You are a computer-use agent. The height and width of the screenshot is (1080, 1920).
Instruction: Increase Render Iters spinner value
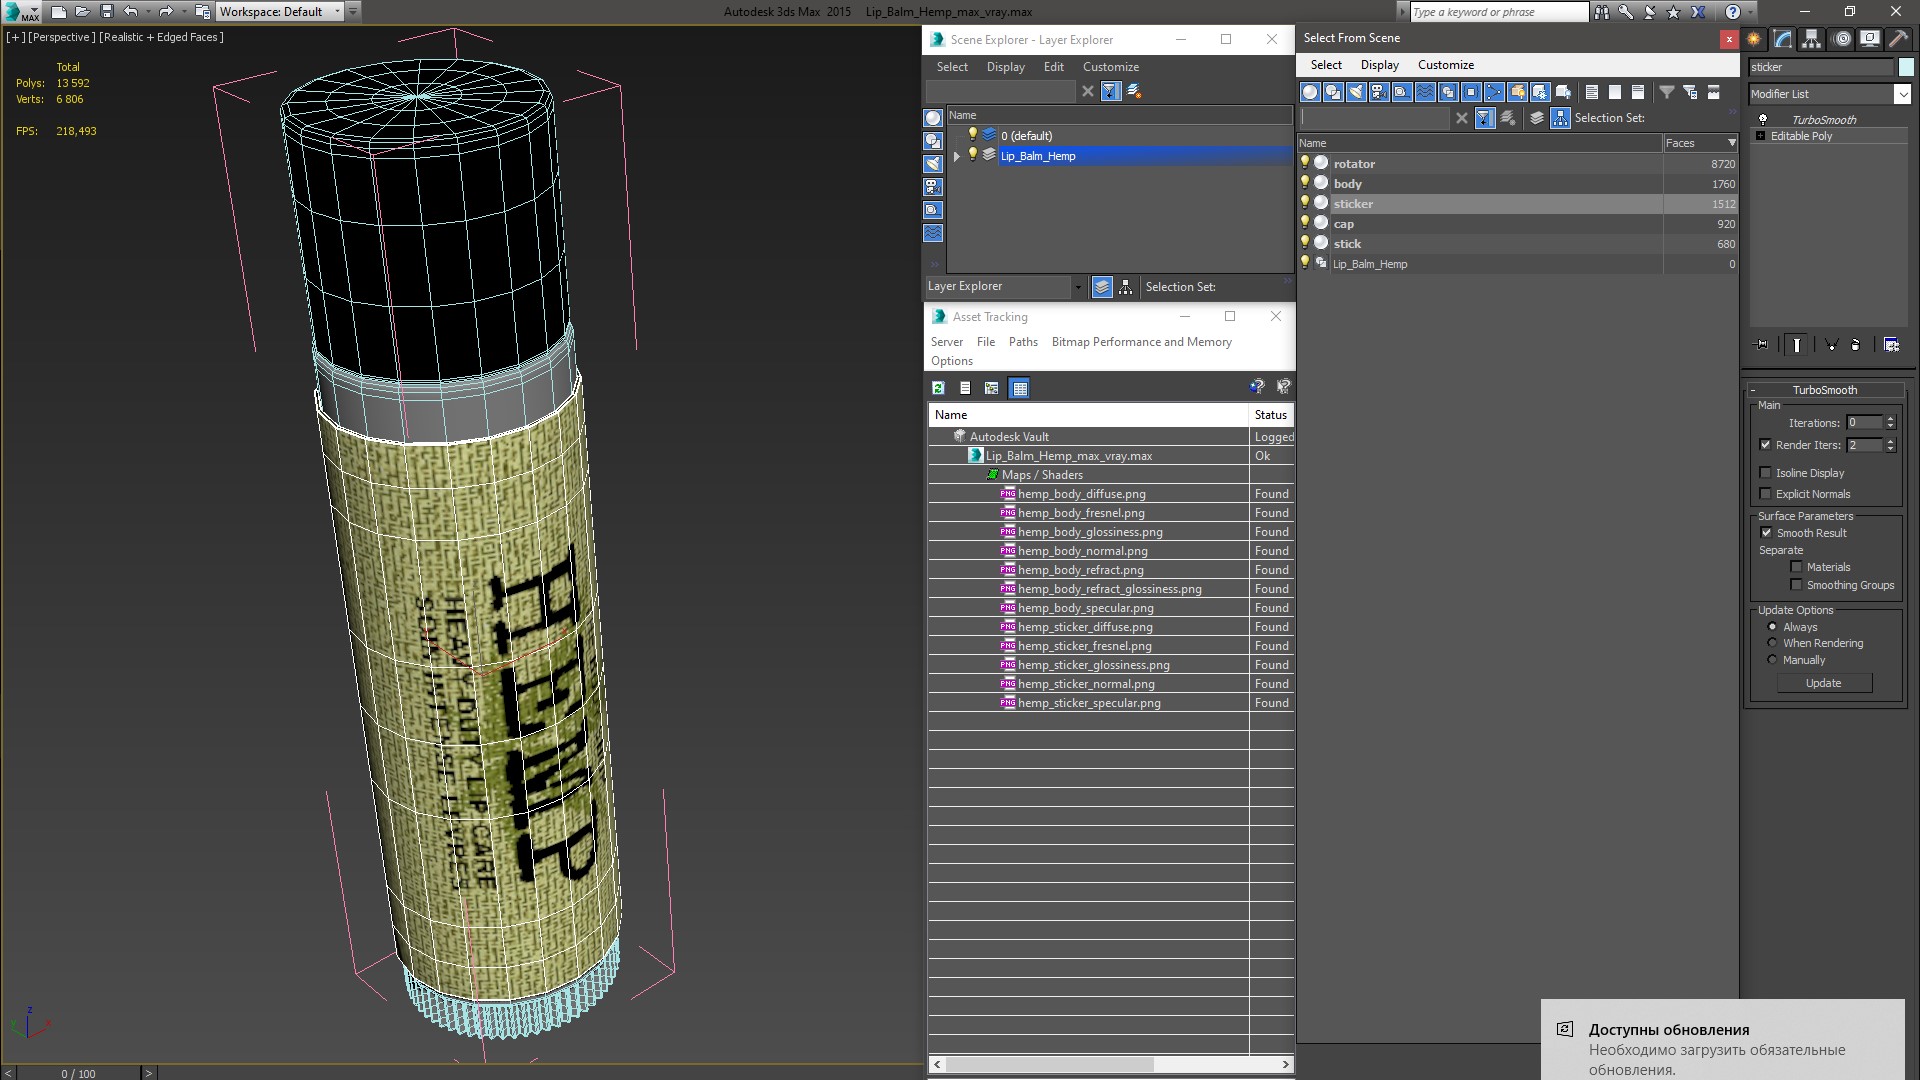pyautogui.click(x=1890, y=441)
